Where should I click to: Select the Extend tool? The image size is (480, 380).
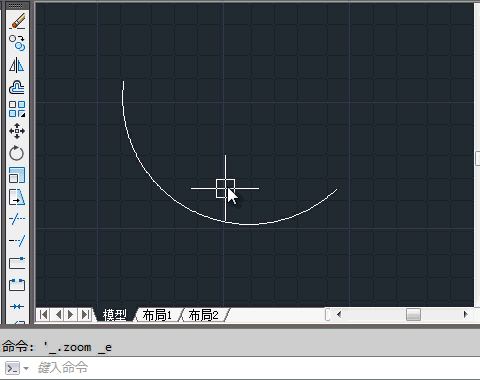[17, 241]
